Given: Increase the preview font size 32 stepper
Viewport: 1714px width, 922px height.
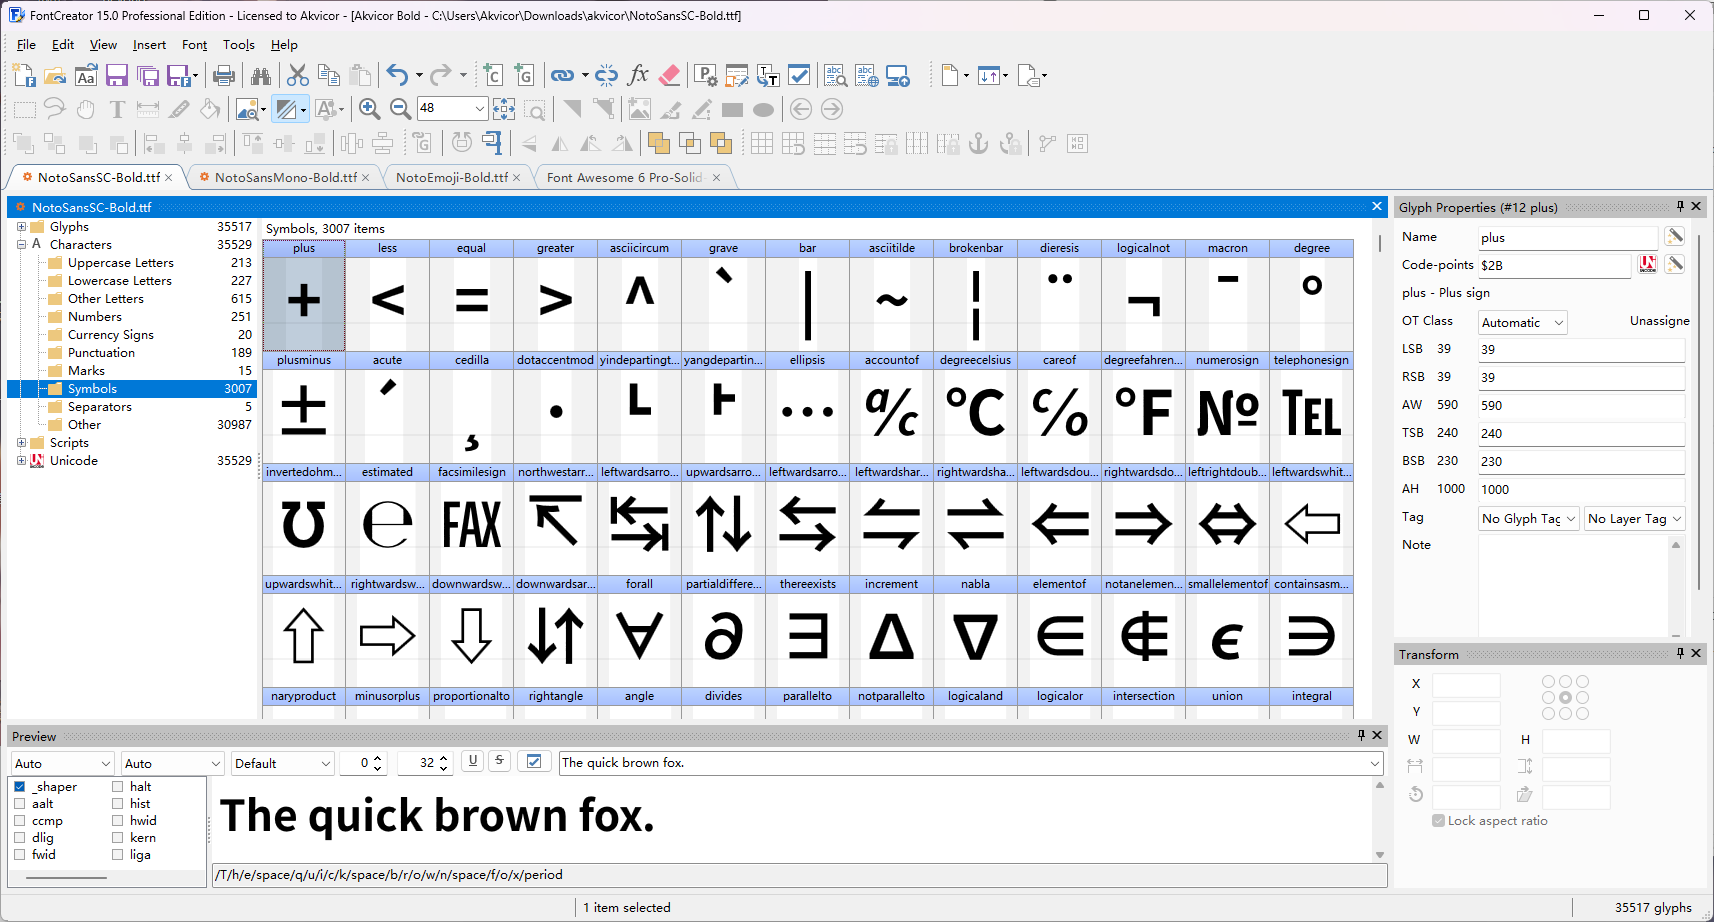Looking at the screenshot, I should (x=444, y=757).
